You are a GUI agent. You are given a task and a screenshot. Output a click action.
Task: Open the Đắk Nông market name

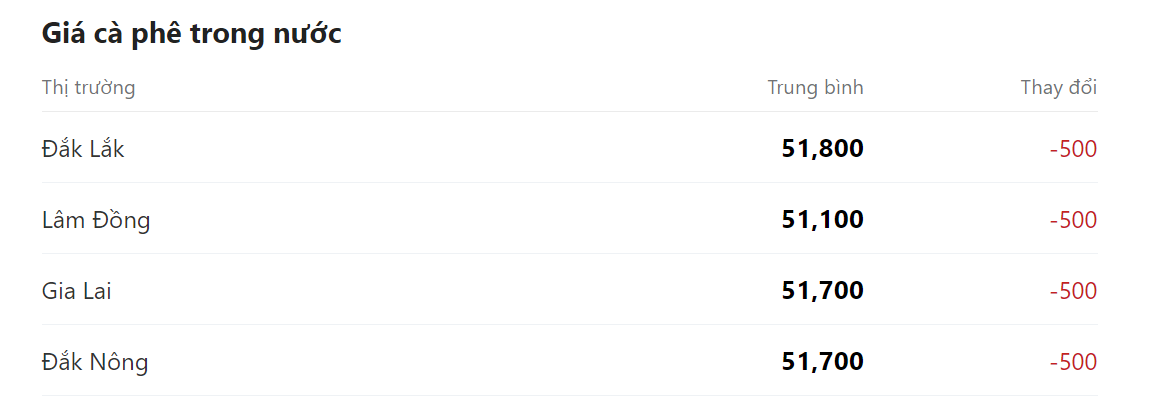click(x=95, y=362)
